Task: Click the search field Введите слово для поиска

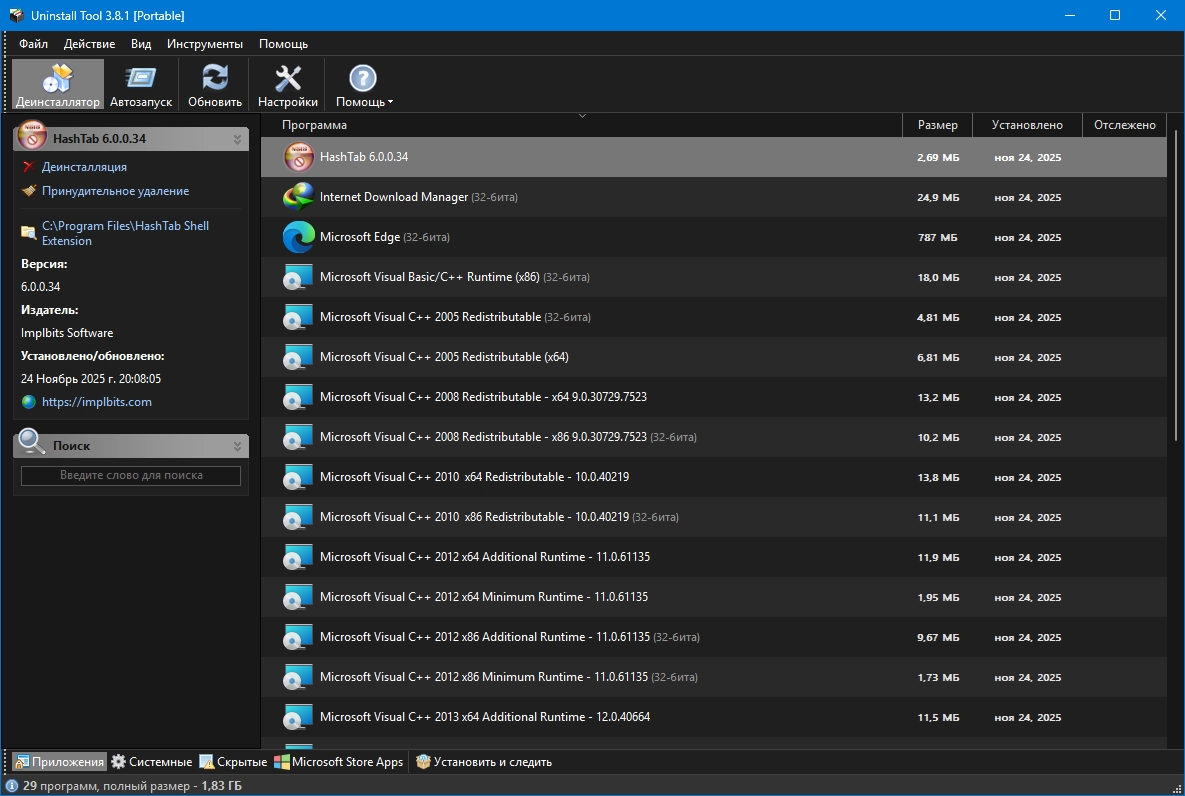Action: (131, 476)
